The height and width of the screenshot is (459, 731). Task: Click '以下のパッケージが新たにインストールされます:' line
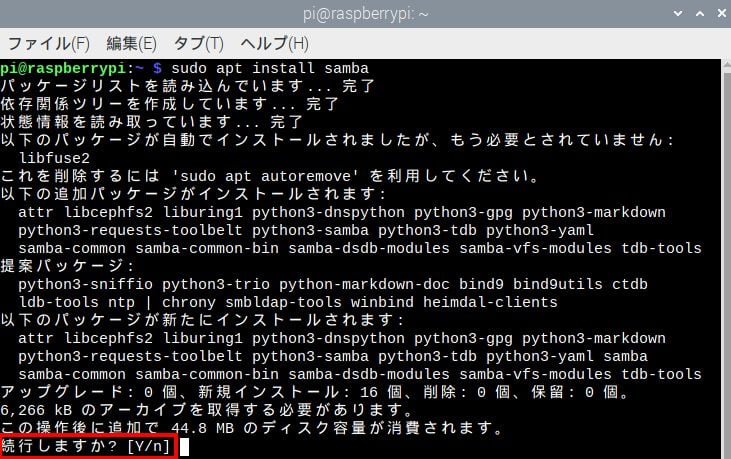(x=202, y=320)
